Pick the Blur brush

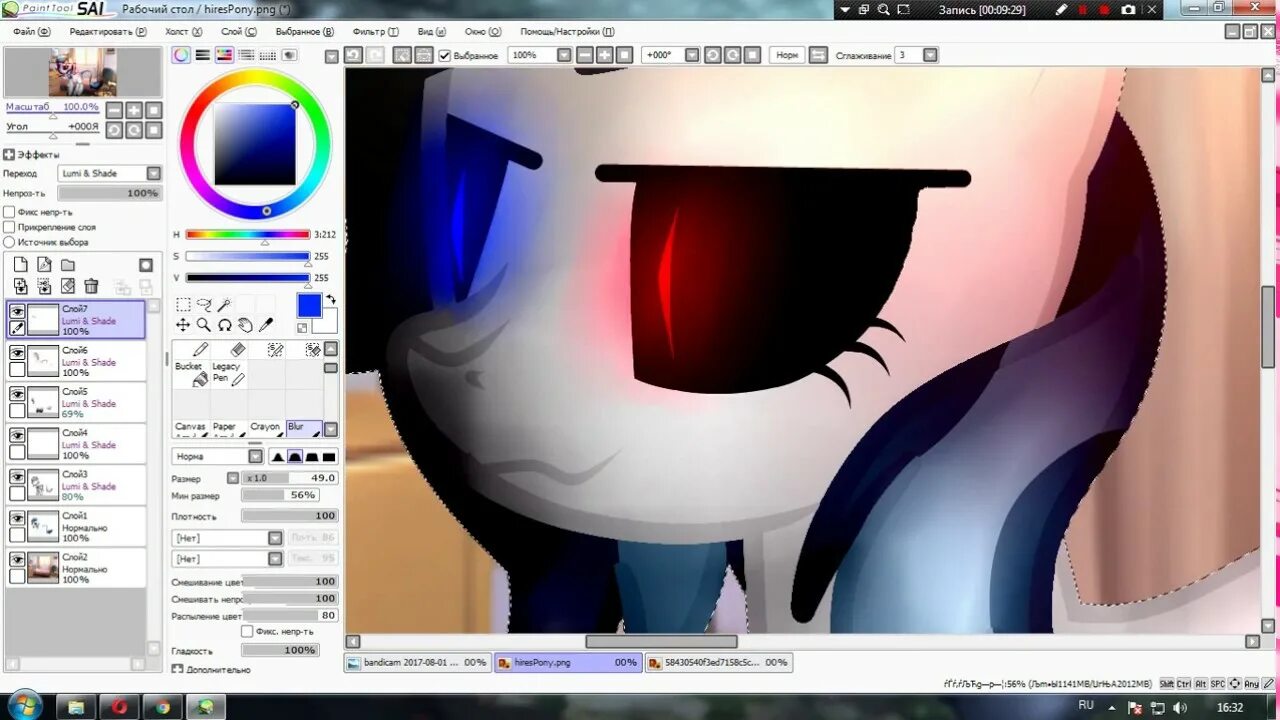[304, 429]
